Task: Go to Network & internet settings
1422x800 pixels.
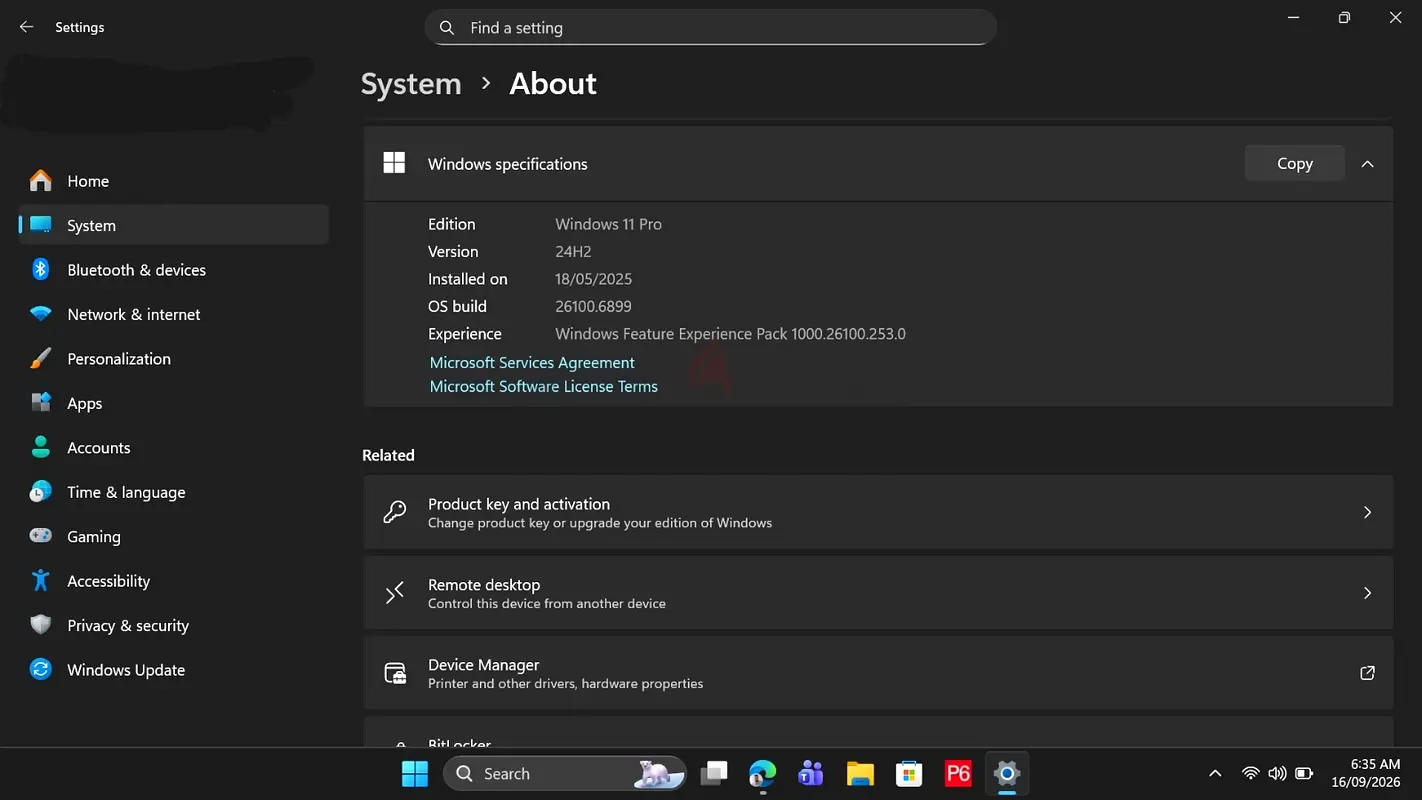Action: (174, 314)
